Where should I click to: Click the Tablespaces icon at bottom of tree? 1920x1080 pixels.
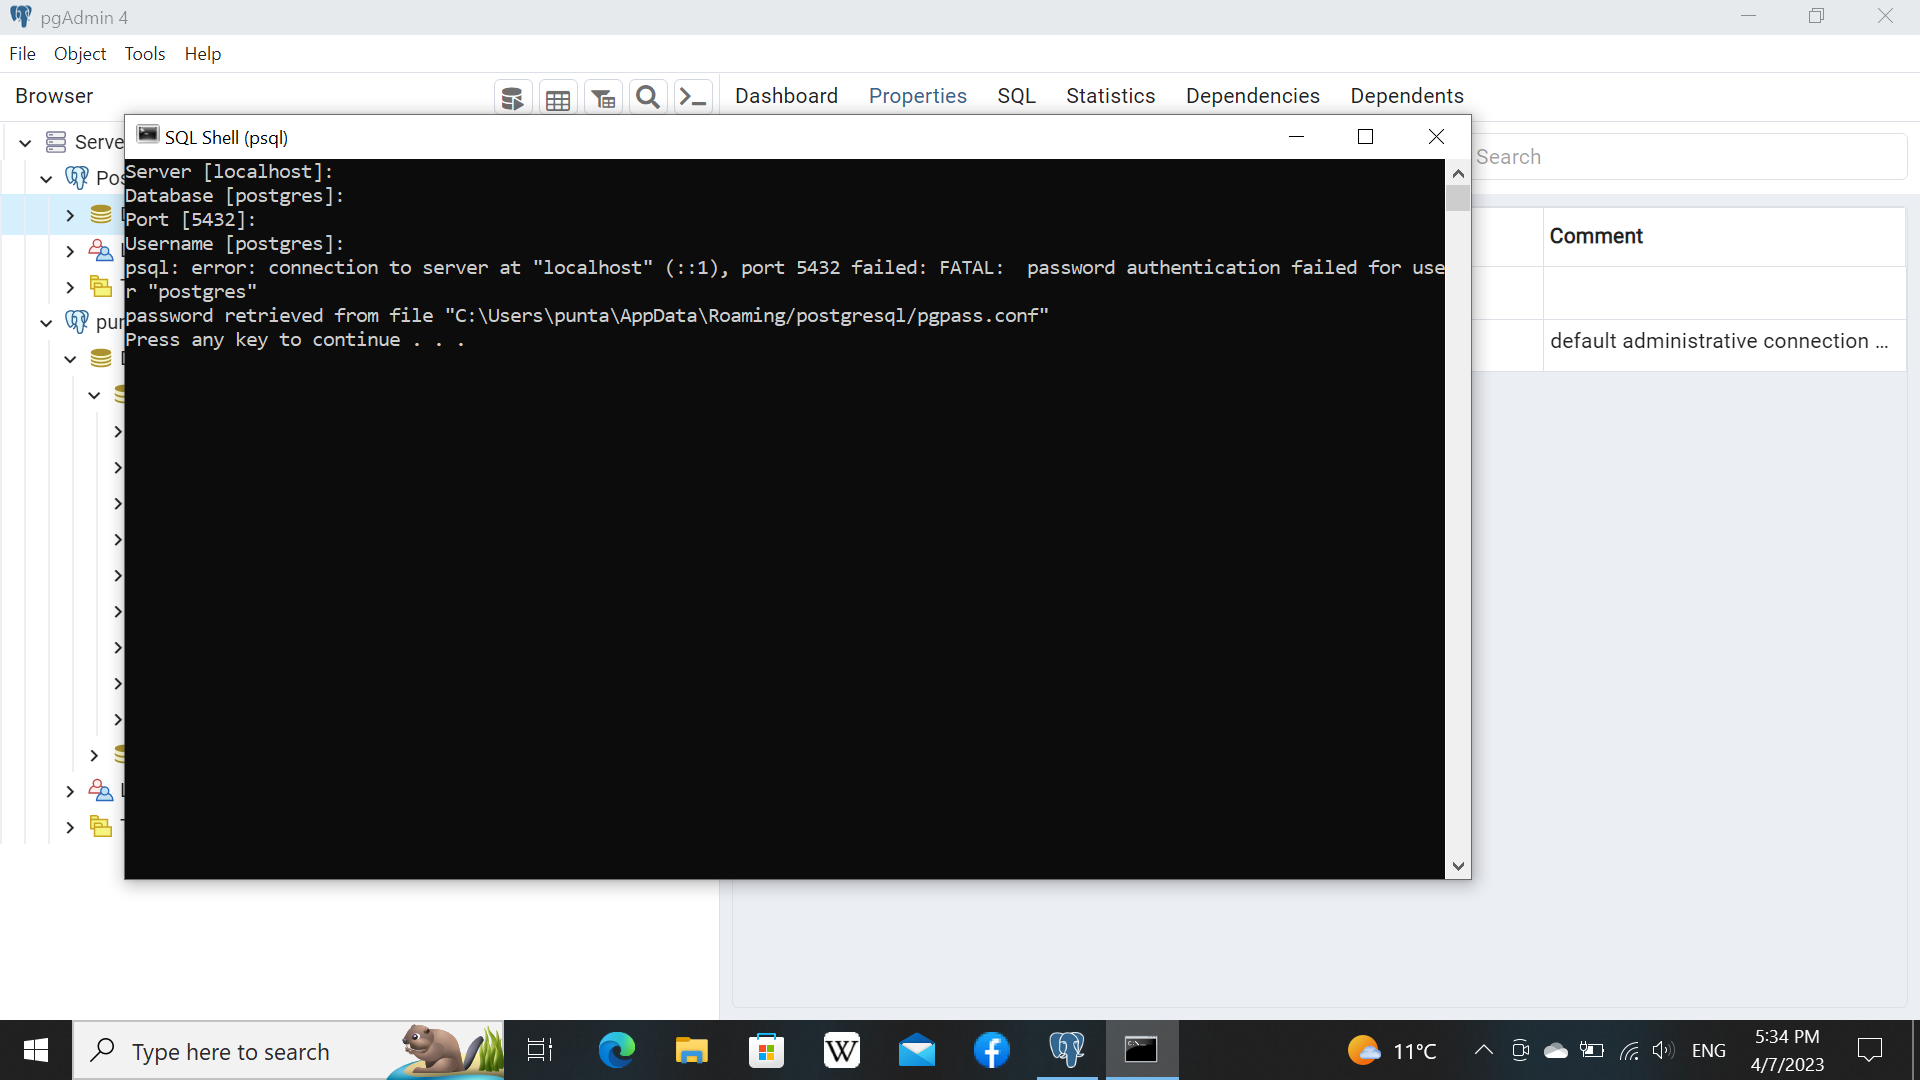click(x=100, y=827)
